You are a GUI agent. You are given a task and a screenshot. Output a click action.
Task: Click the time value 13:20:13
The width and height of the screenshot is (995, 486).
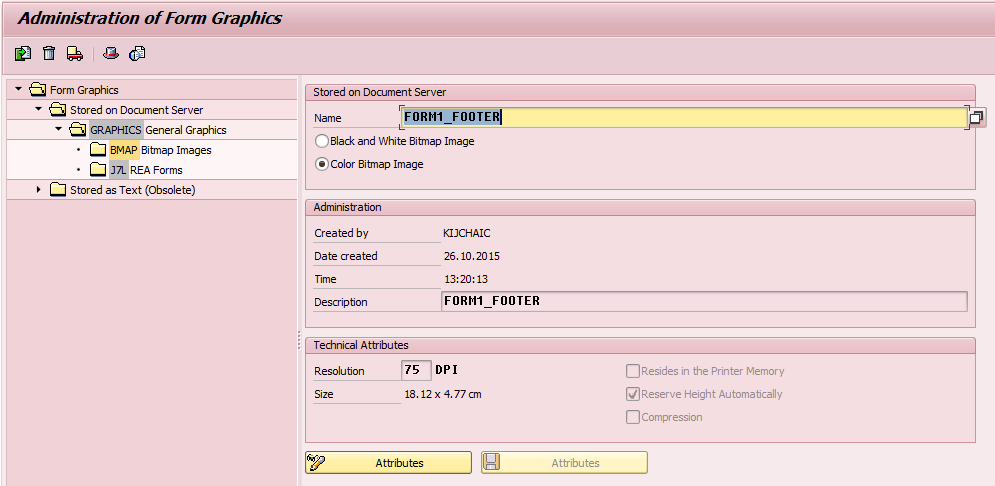(465, 279)
